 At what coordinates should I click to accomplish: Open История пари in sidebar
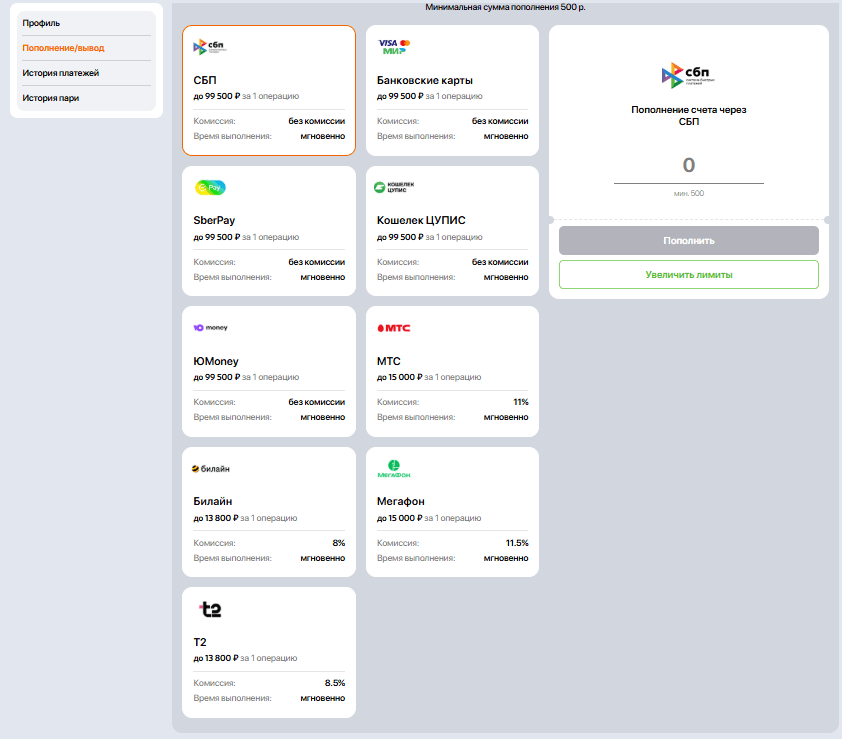coord(51,98)
